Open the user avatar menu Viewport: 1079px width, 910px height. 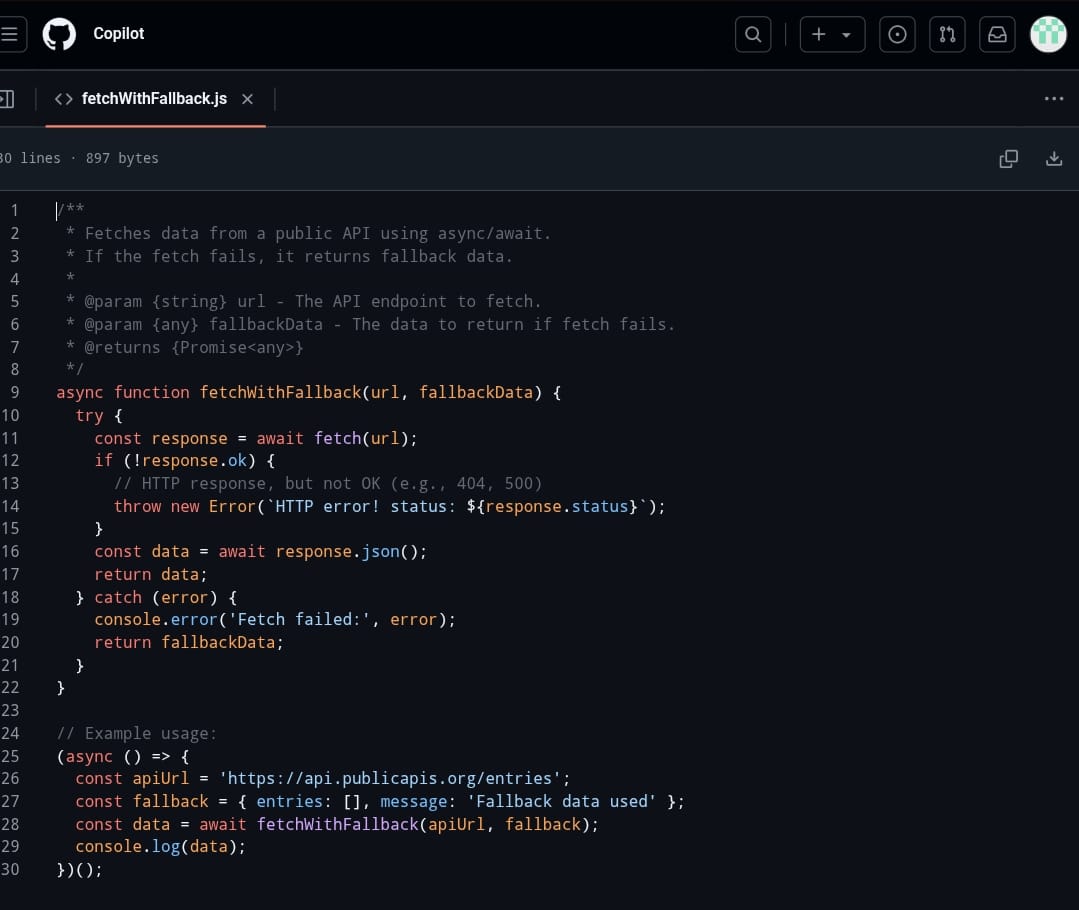tap(1048, 34)
